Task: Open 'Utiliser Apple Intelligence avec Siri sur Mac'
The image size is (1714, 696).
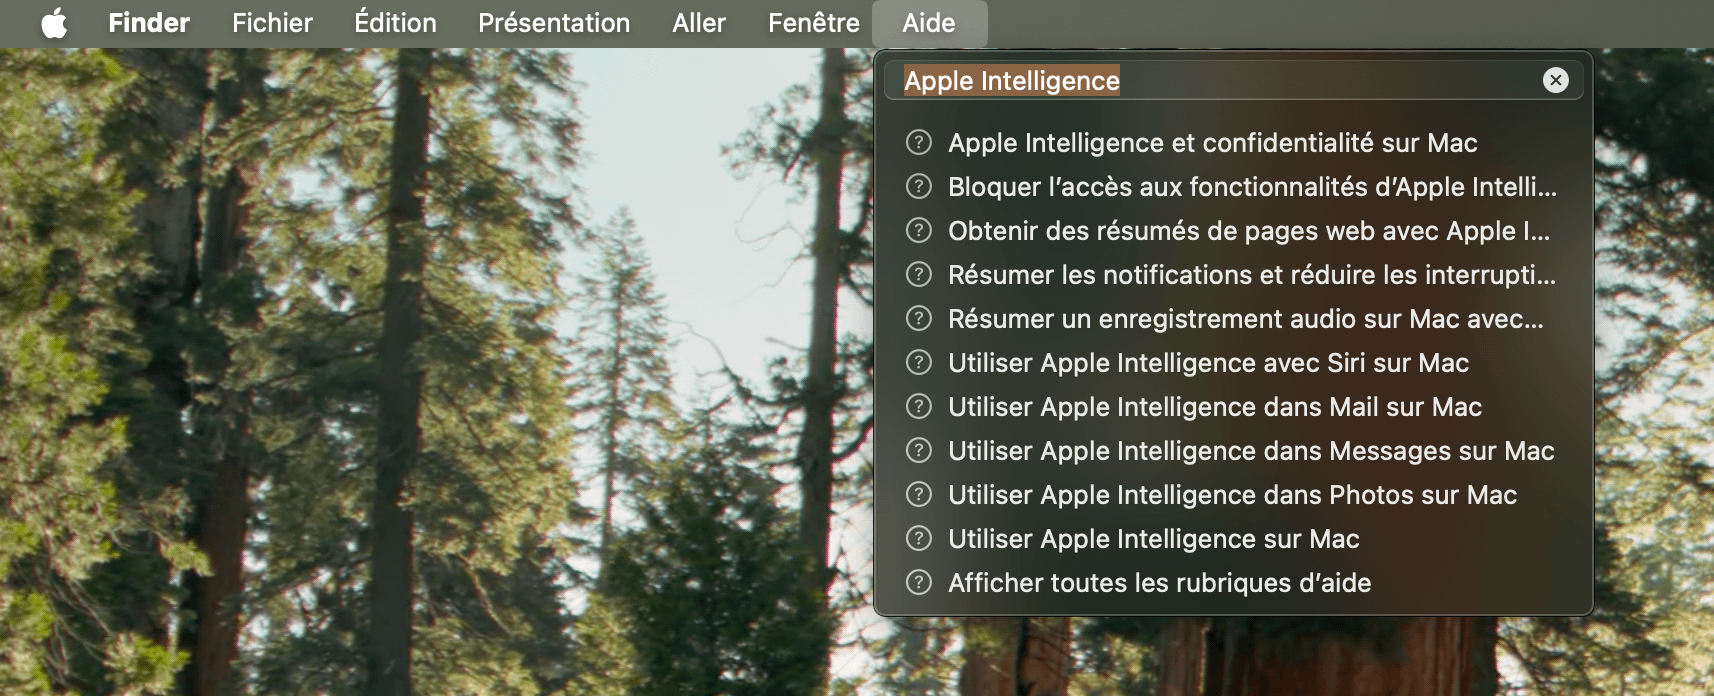Action: [x=1232, y=363]
